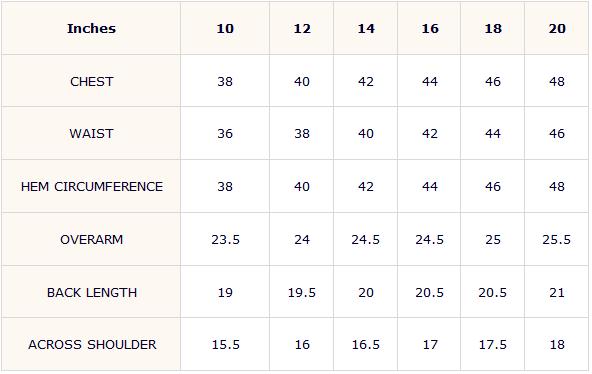Click the Inches header cell

91,29
